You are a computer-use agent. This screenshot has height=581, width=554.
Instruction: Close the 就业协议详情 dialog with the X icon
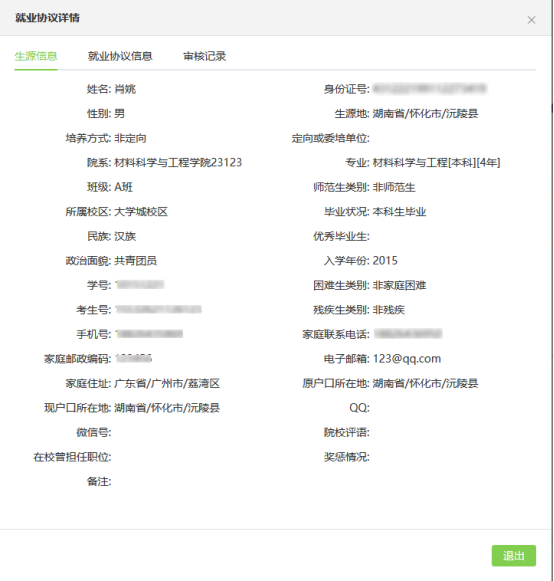(x=531, y=20)
